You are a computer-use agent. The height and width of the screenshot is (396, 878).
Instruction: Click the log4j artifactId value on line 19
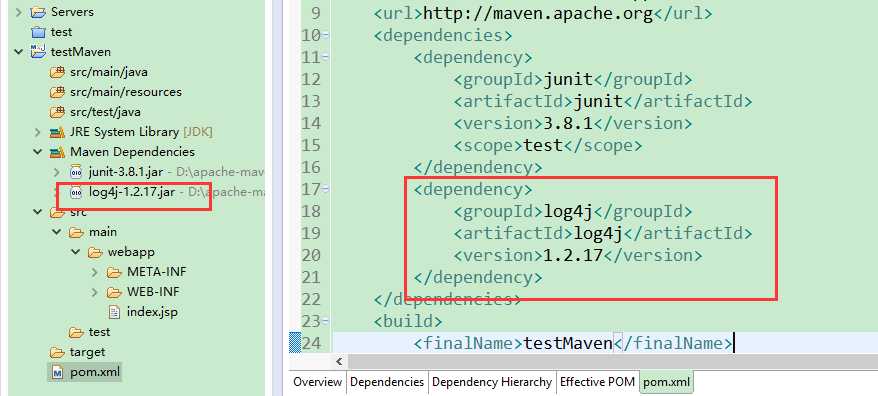tap(598, 234)
